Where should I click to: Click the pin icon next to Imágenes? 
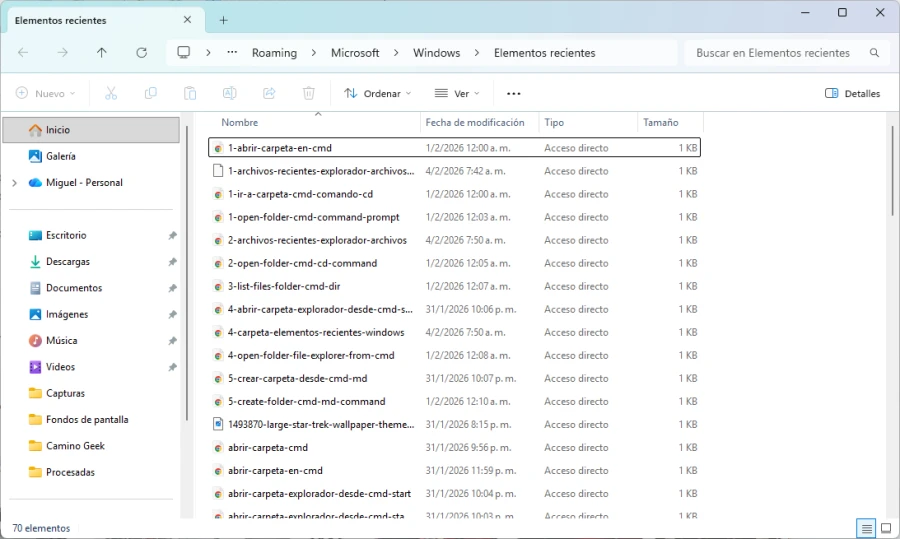click(x=172, y=315)
